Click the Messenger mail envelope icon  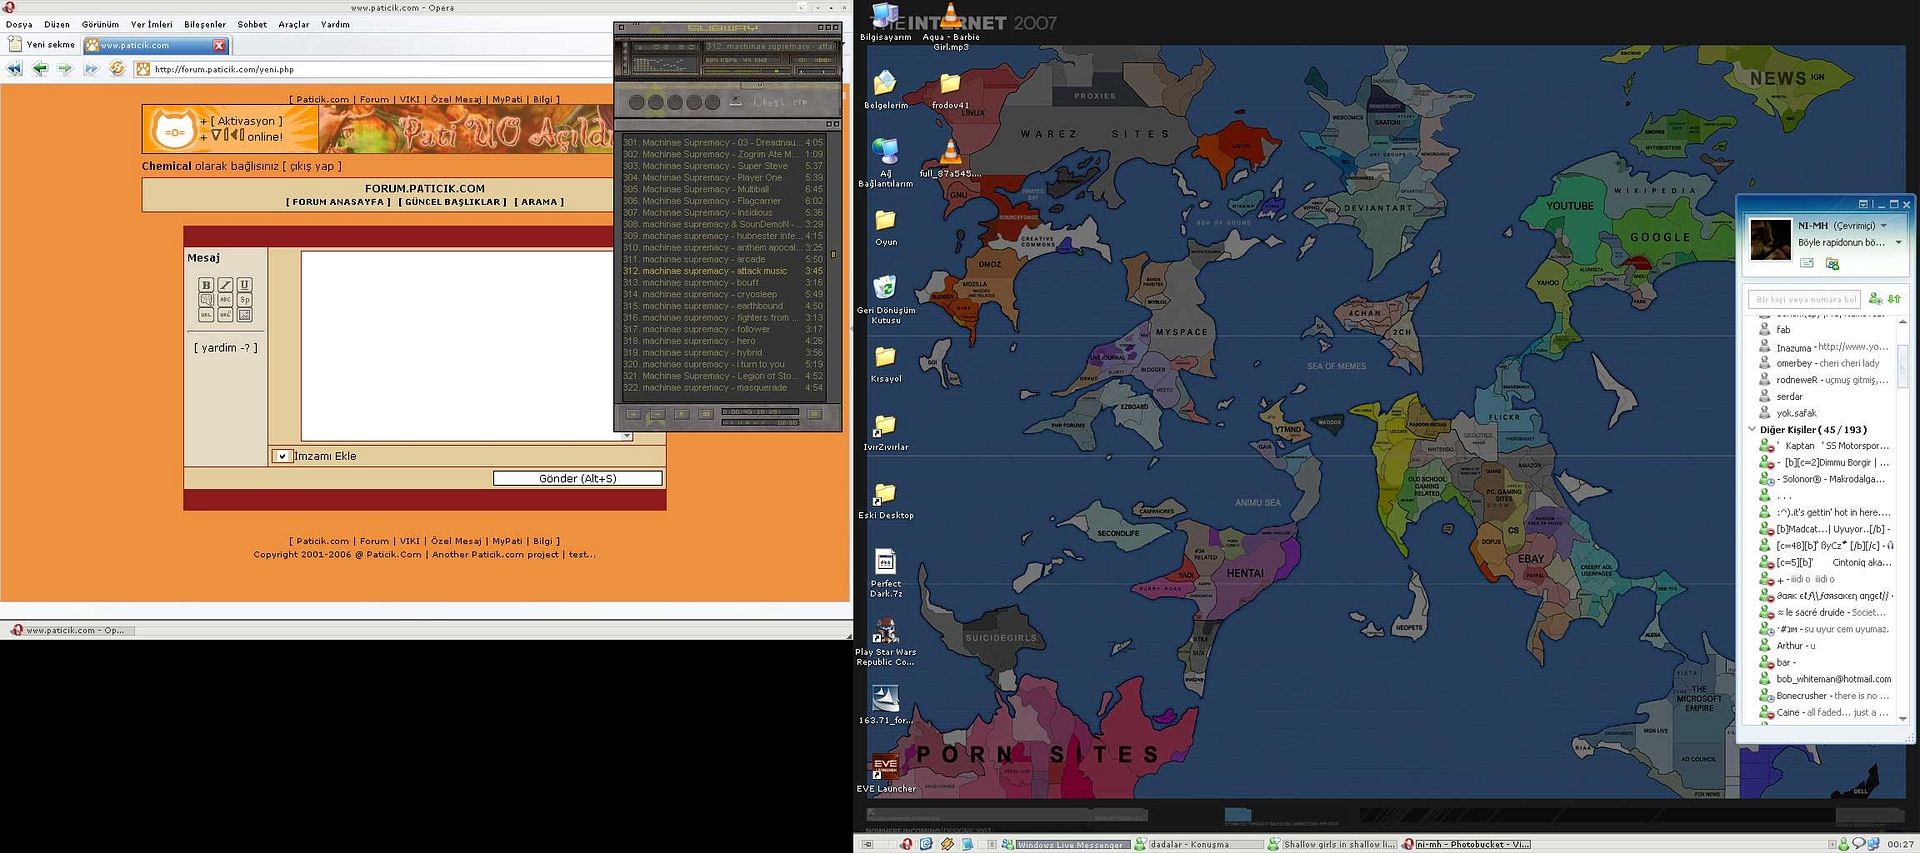click(x=1806, y=263)
